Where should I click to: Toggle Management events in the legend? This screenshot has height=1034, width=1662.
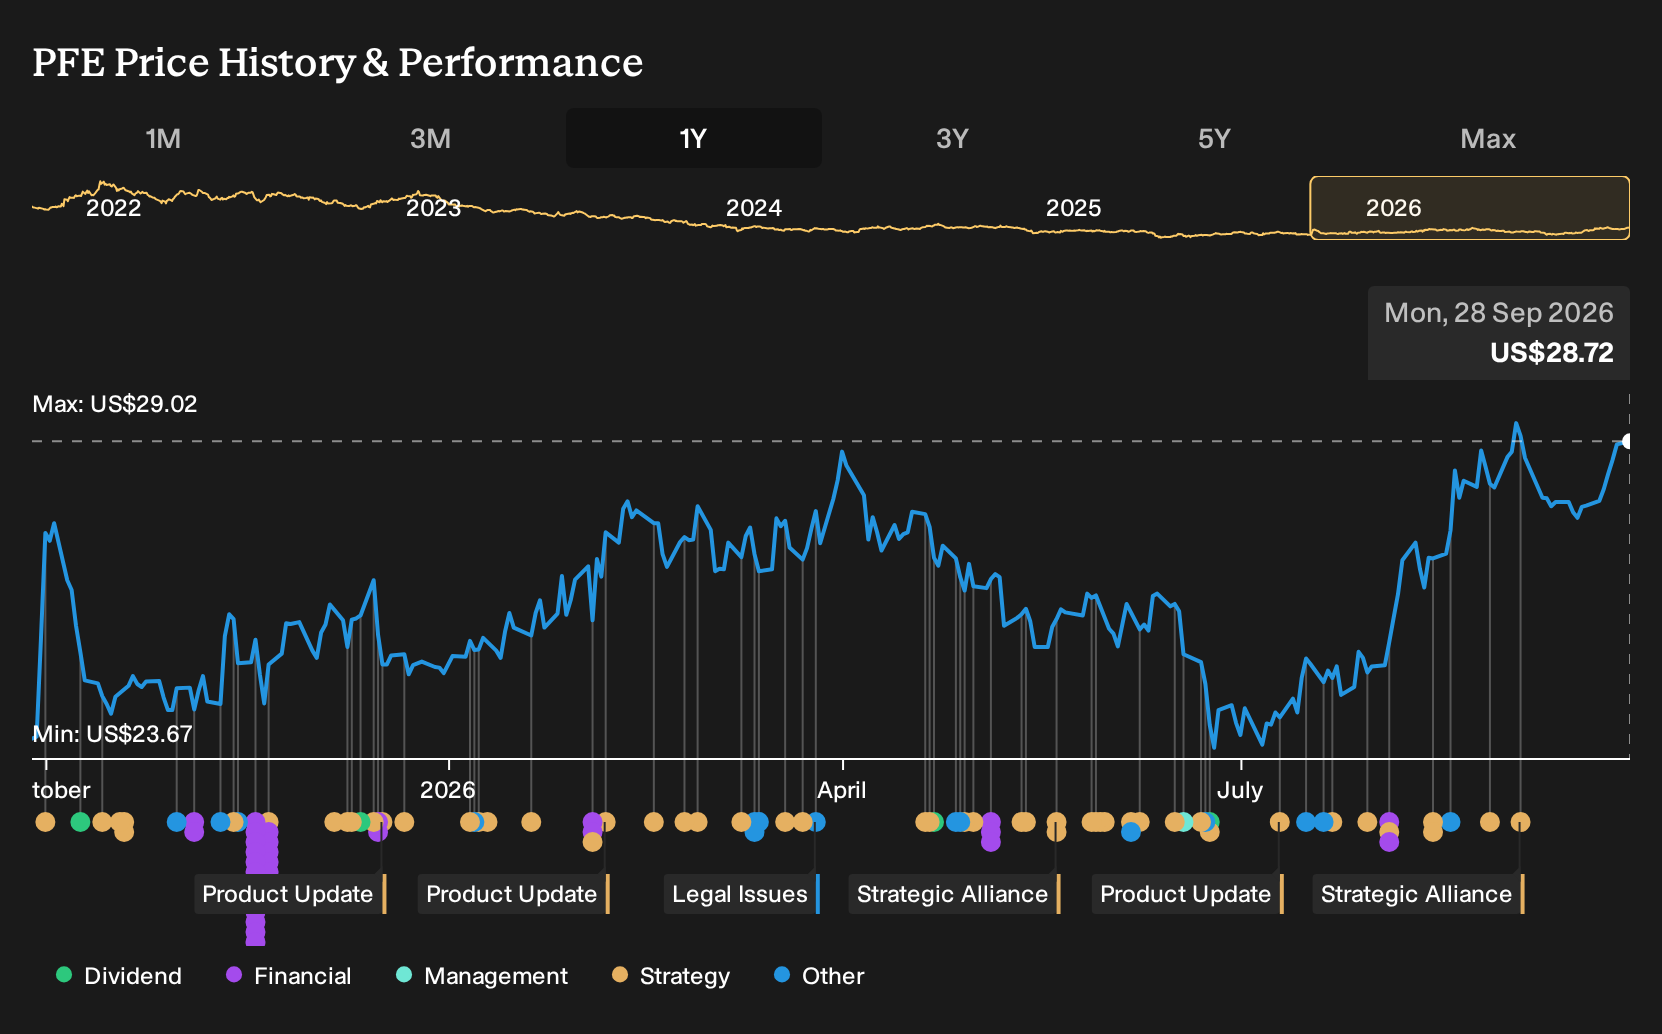482,975
